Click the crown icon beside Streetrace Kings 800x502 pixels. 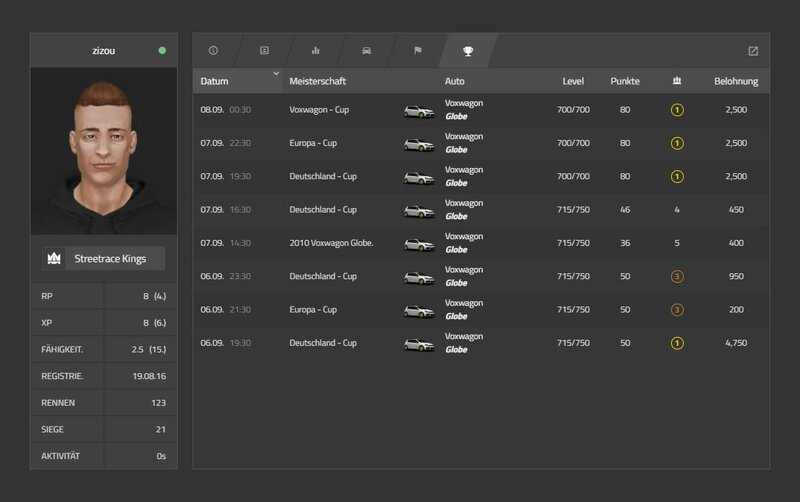pyautogui.click(x=54, y=258)
